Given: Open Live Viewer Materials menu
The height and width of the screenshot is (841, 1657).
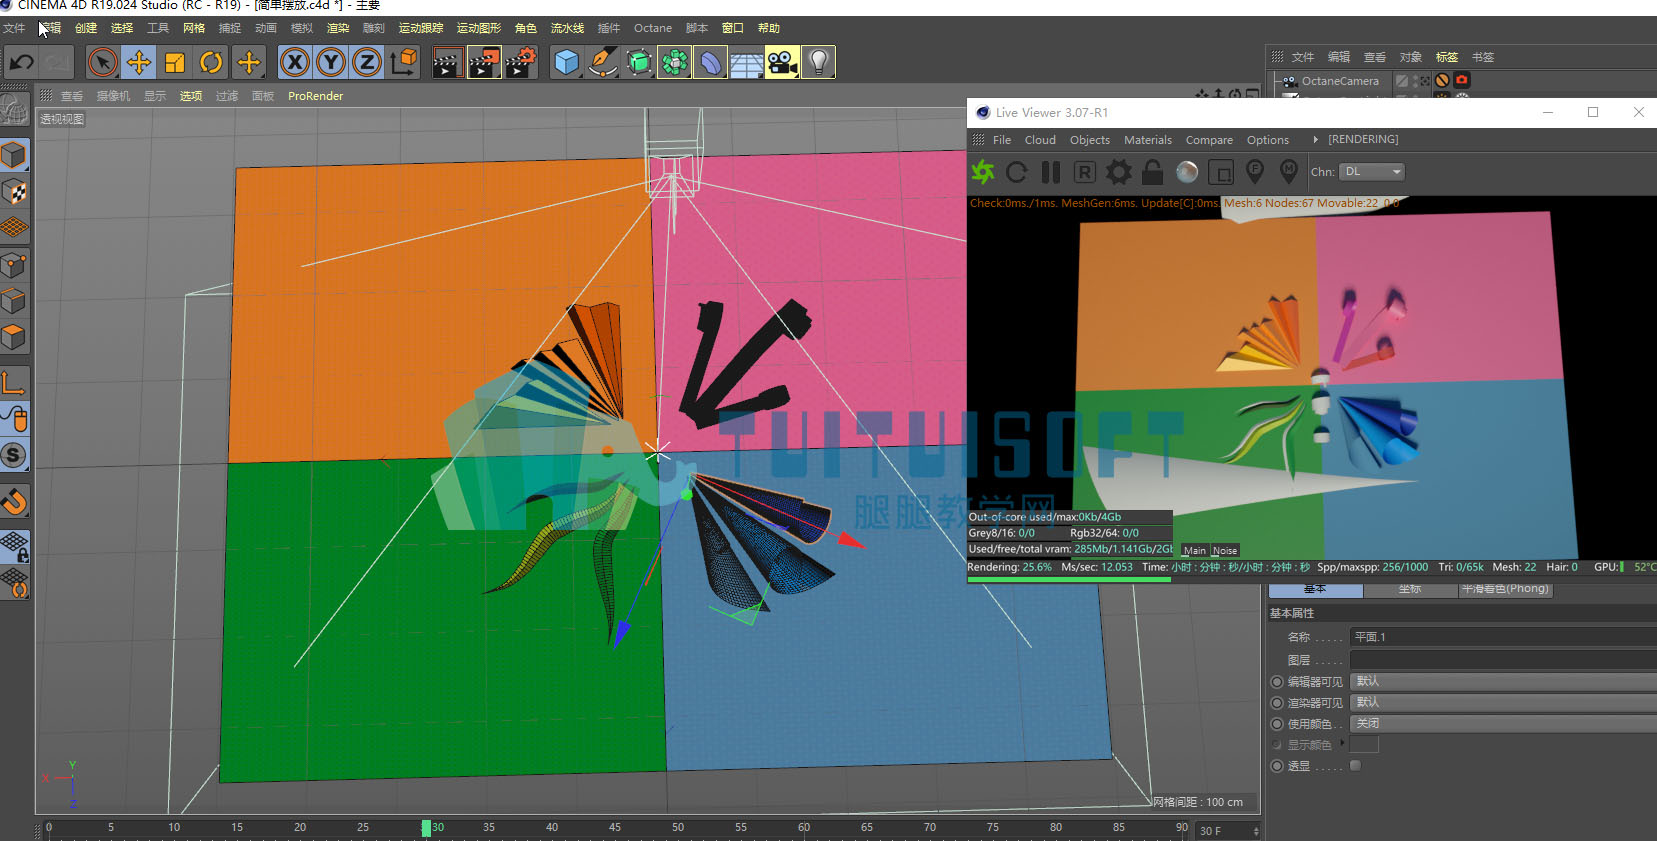Looking at the screenshot, I should pos(1147,140).
